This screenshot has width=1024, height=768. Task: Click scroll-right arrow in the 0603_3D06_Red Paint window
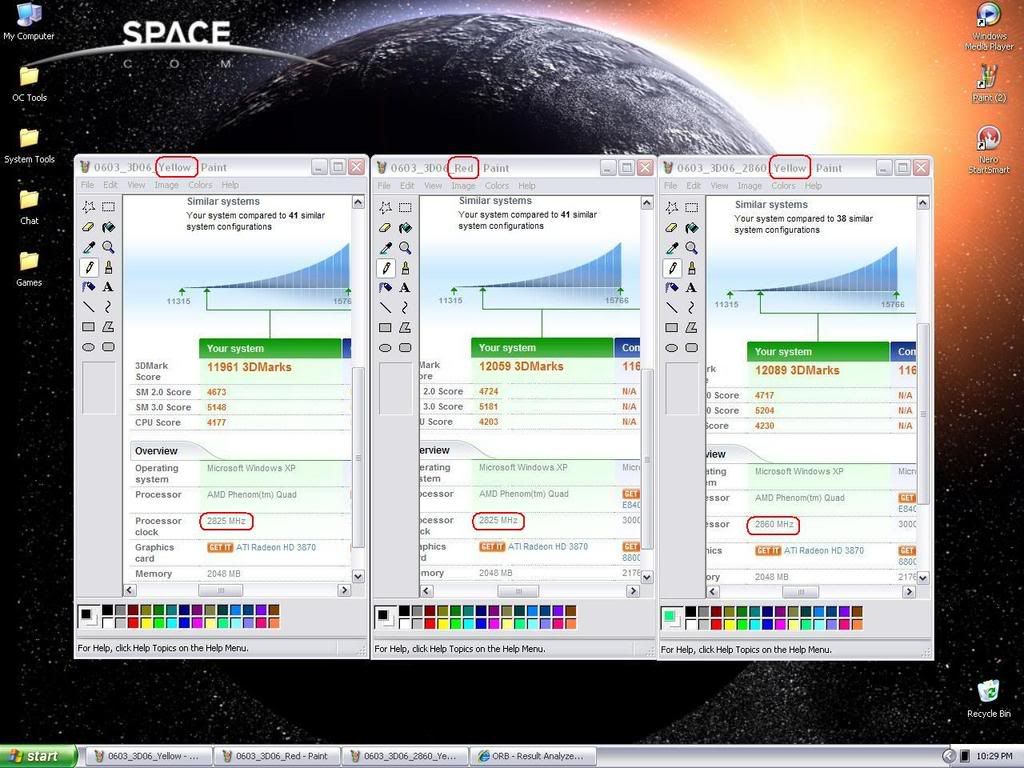pos(632,590)
